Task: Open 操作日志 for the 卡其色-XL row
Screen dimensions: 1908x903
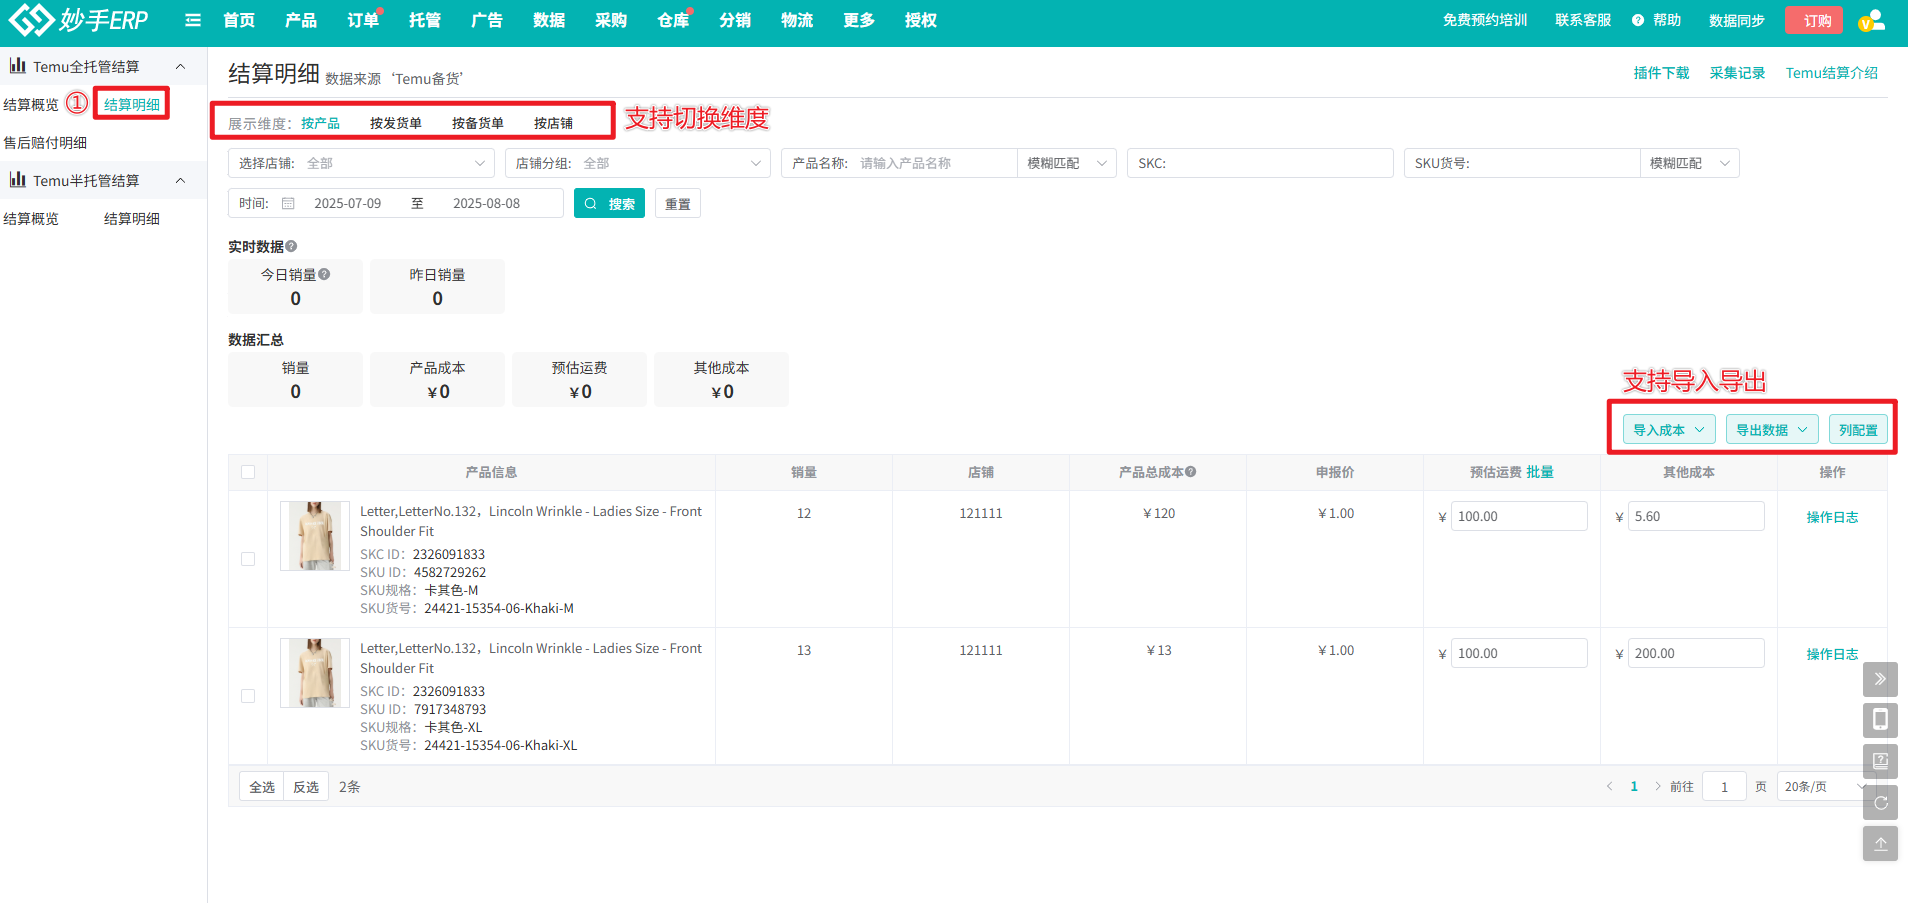Action: (x=1832, y=654)
